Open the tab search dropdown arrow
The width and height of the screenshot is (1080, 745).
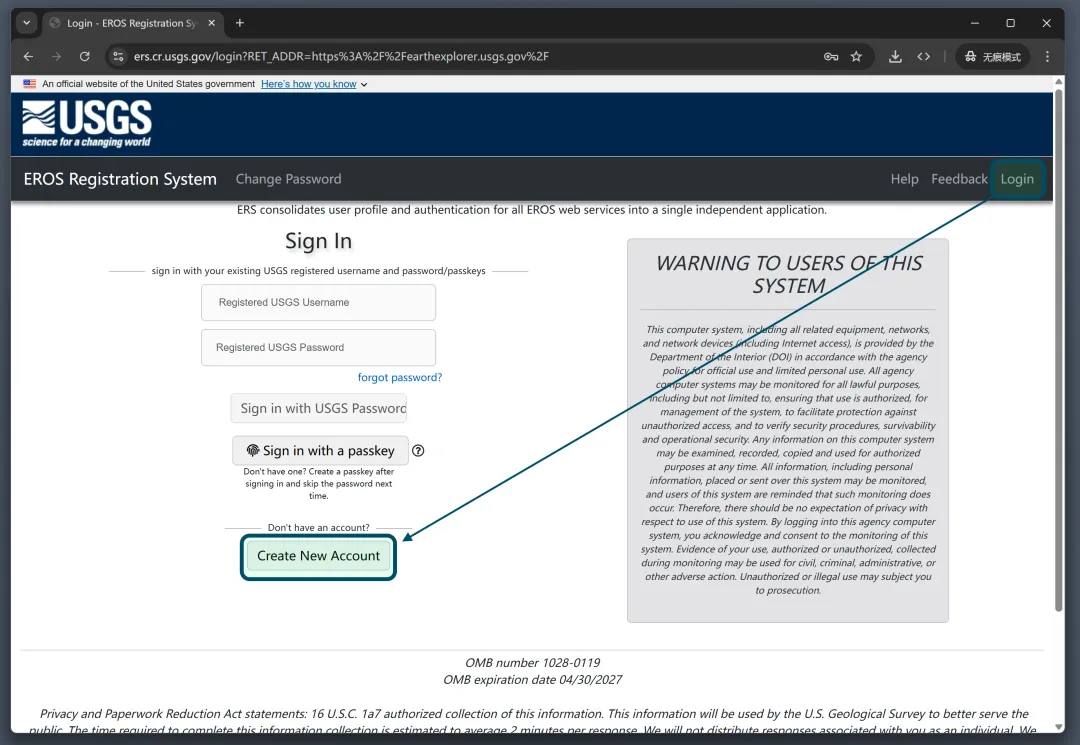tap(26, 23)
